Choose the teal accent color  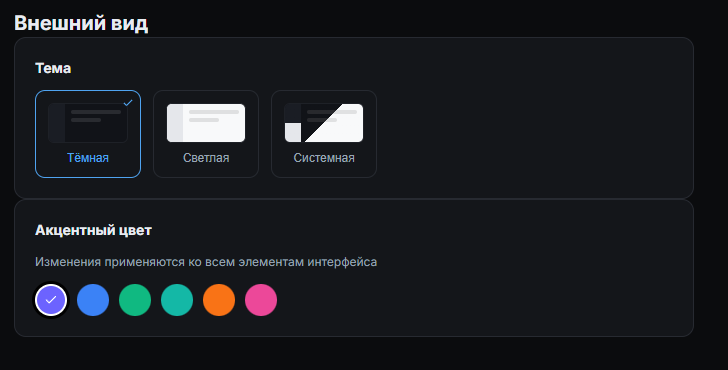tap(177, 300)
